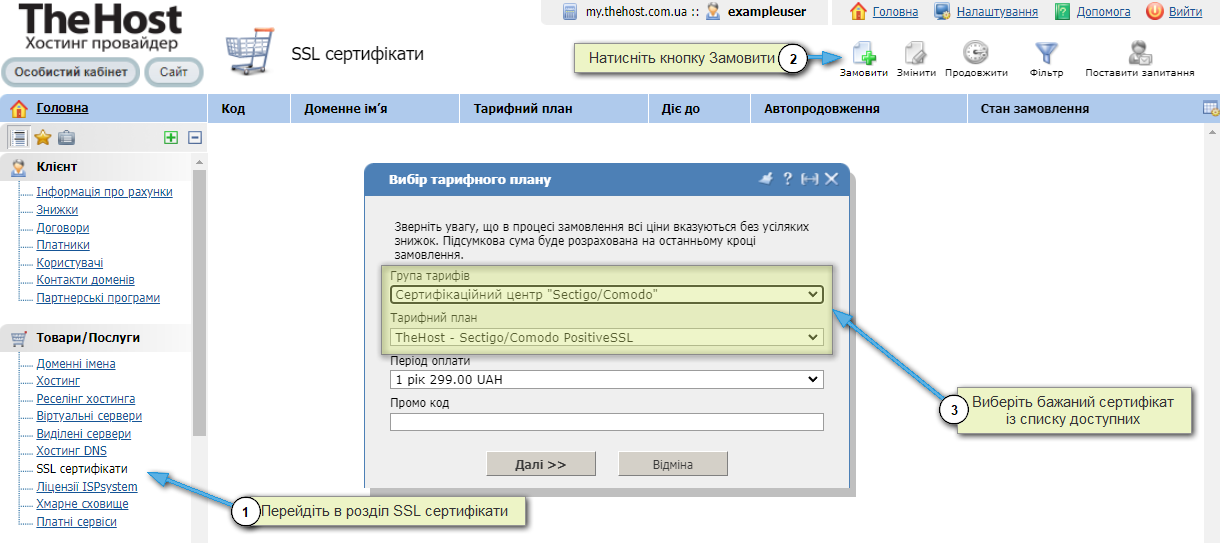The width and height of the screenshot is (1220, 543).
Task: Open the Платники menu item
Action: [x=63, y=245]
